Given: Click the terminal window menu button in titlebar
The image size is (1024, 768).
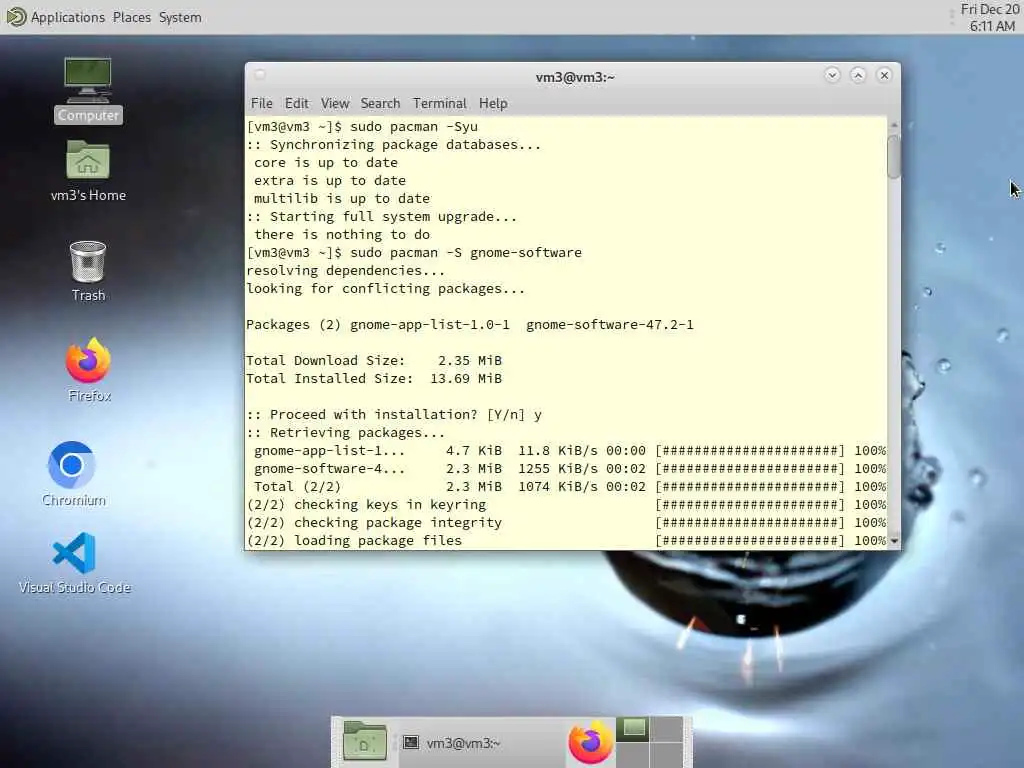Looking at the screenshot, I should (x=260, y=74).
